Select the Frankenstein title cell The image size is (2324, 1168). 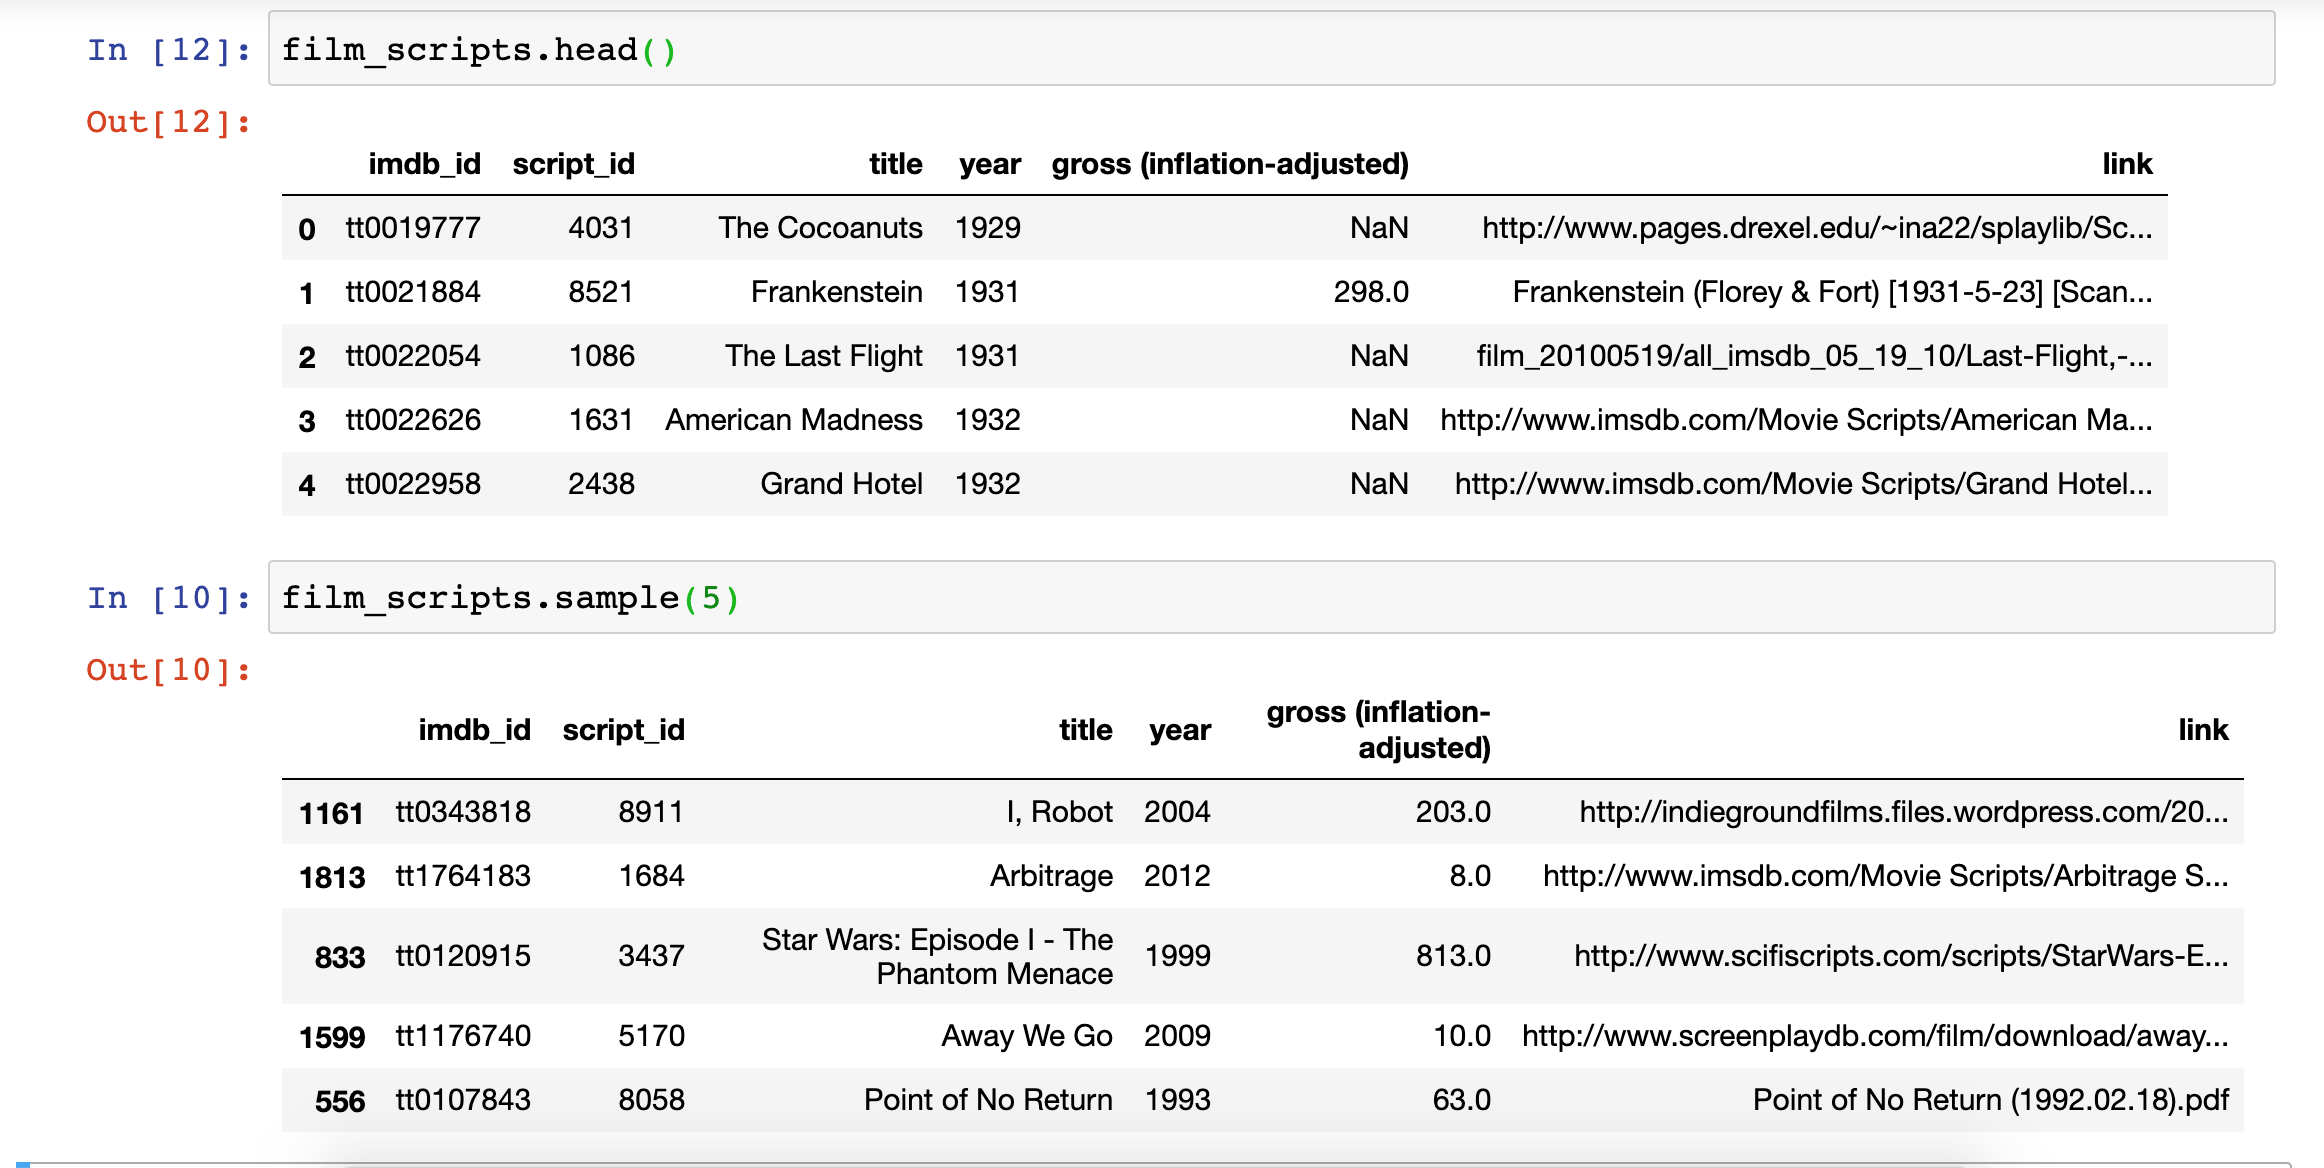[x=837, y=292]
